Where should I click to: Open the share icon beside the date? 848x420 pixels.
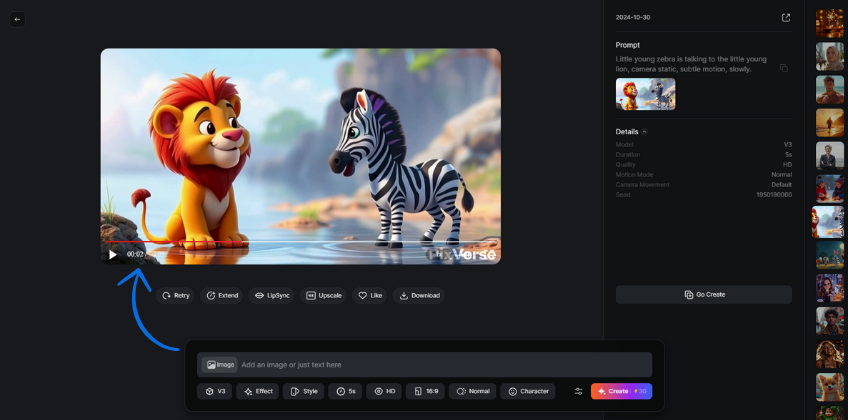point(786,18)
